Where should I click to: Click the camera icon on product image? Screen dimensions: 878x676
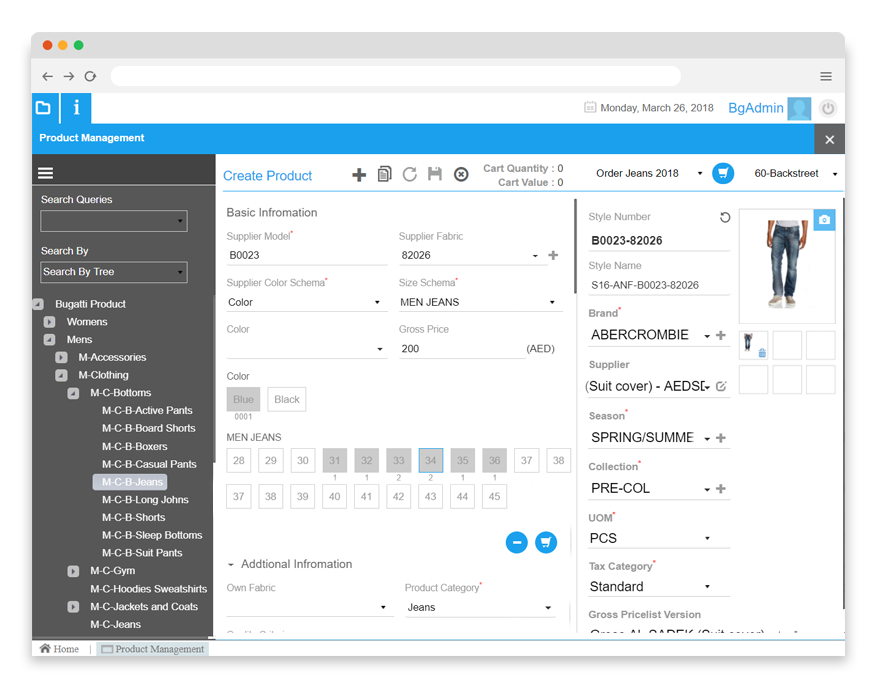(823, 220)
